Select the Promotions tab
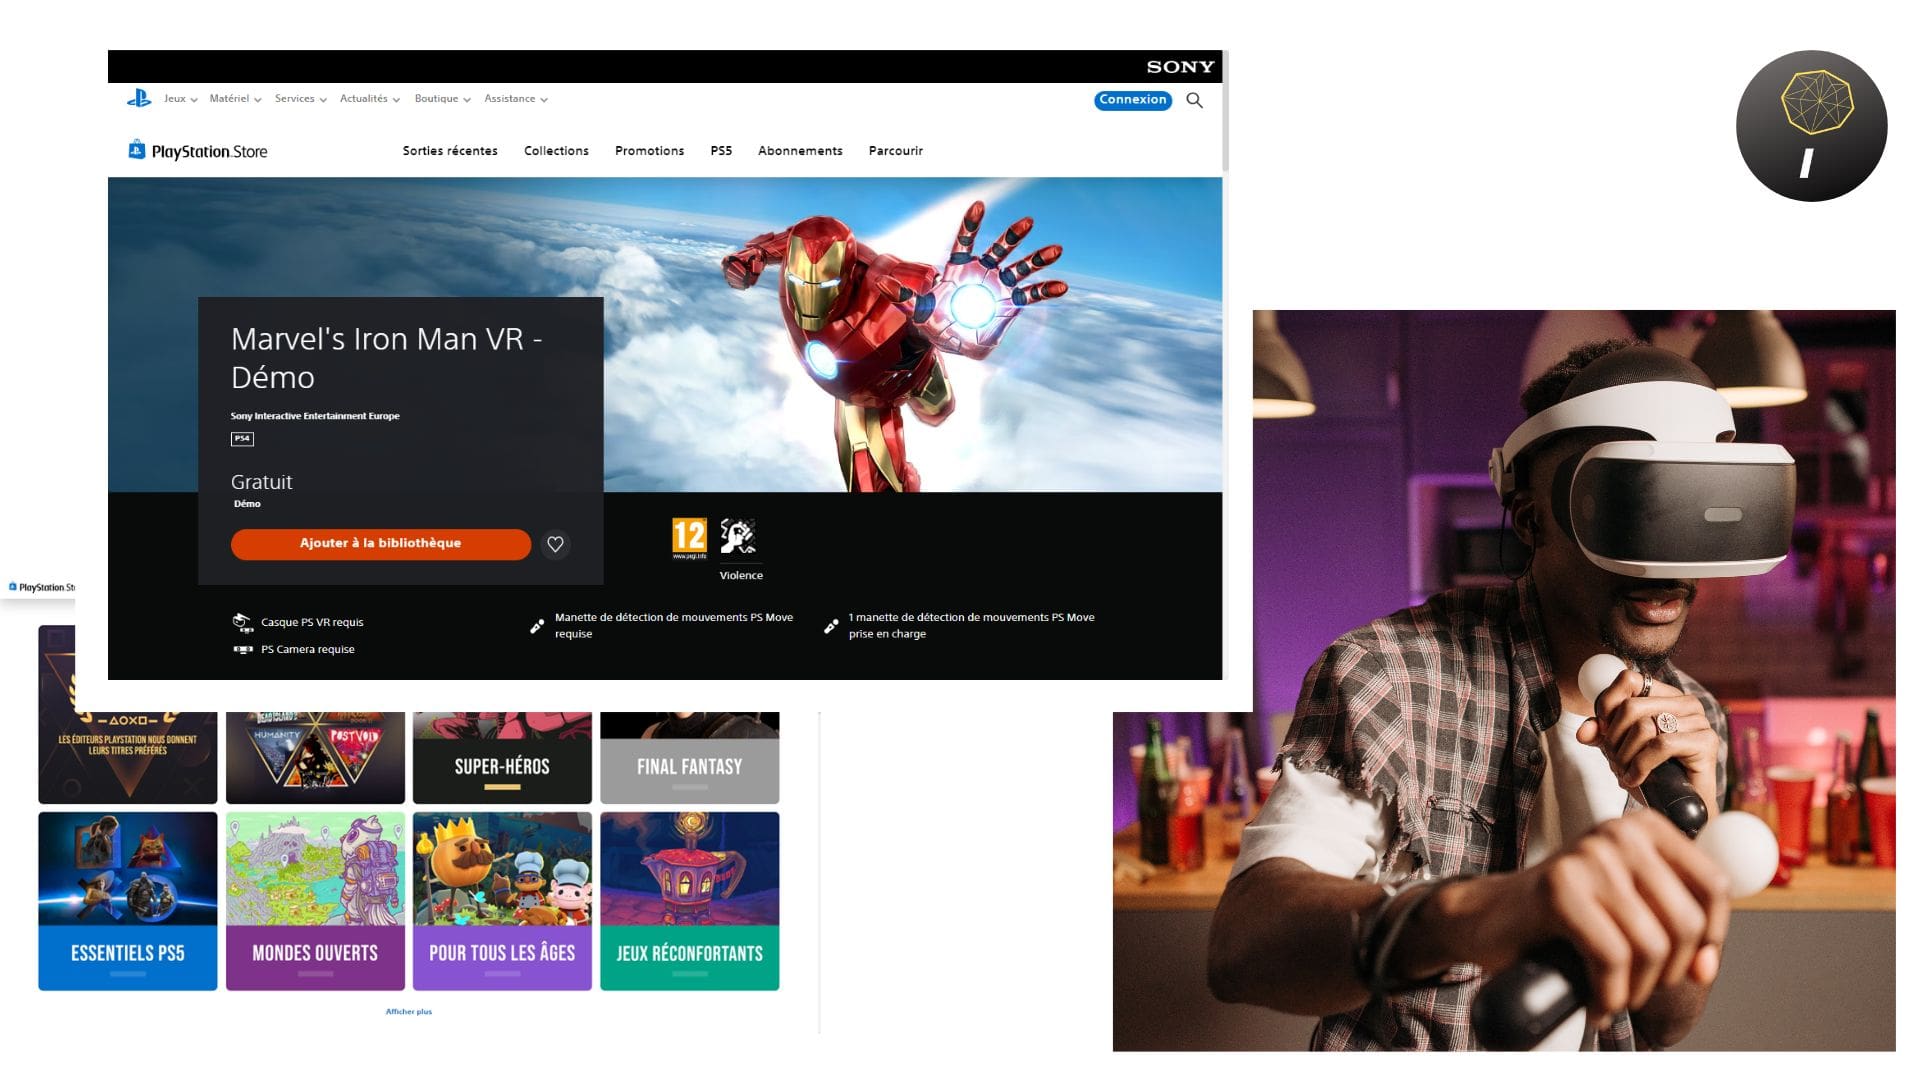This screenshot has height=1080, width=1920. (650, 150)
